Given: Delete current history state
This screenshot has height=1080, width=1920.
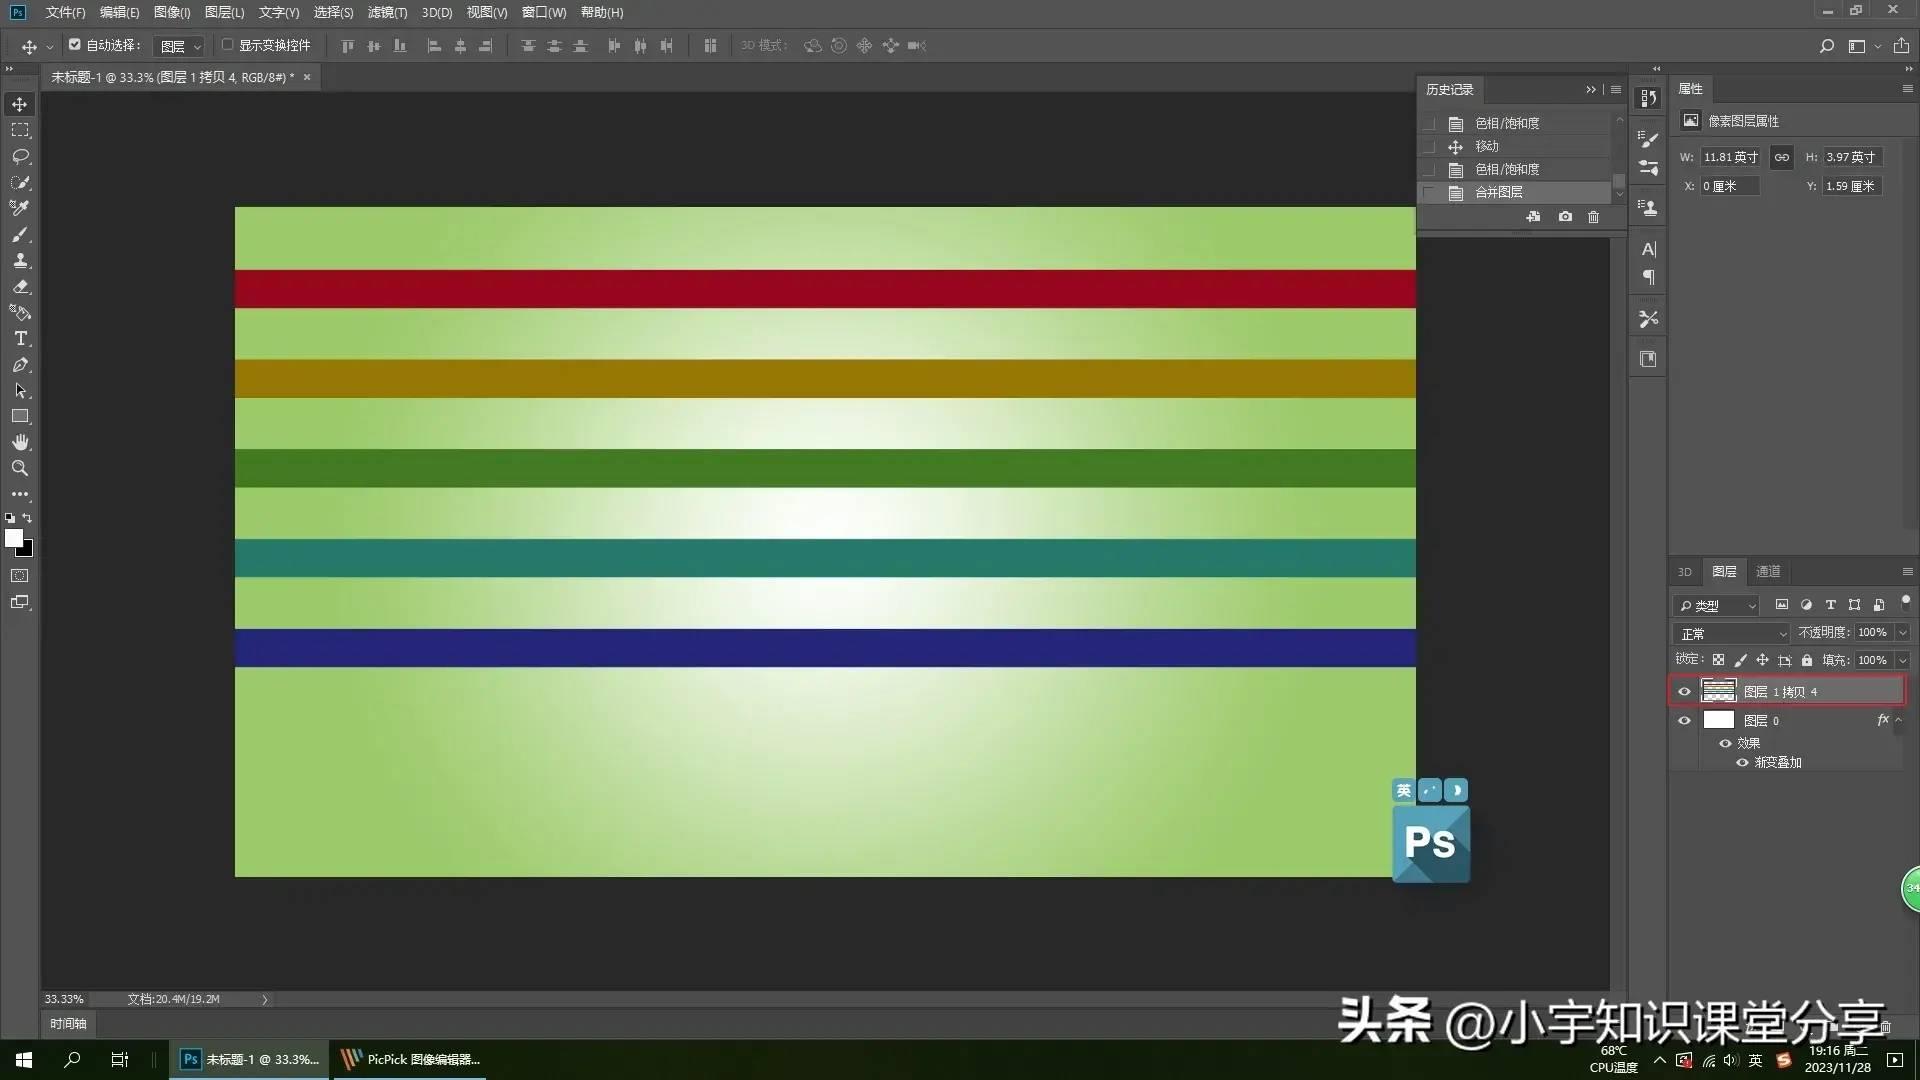Looking at the screenshot, I should tap(1594, 216).
